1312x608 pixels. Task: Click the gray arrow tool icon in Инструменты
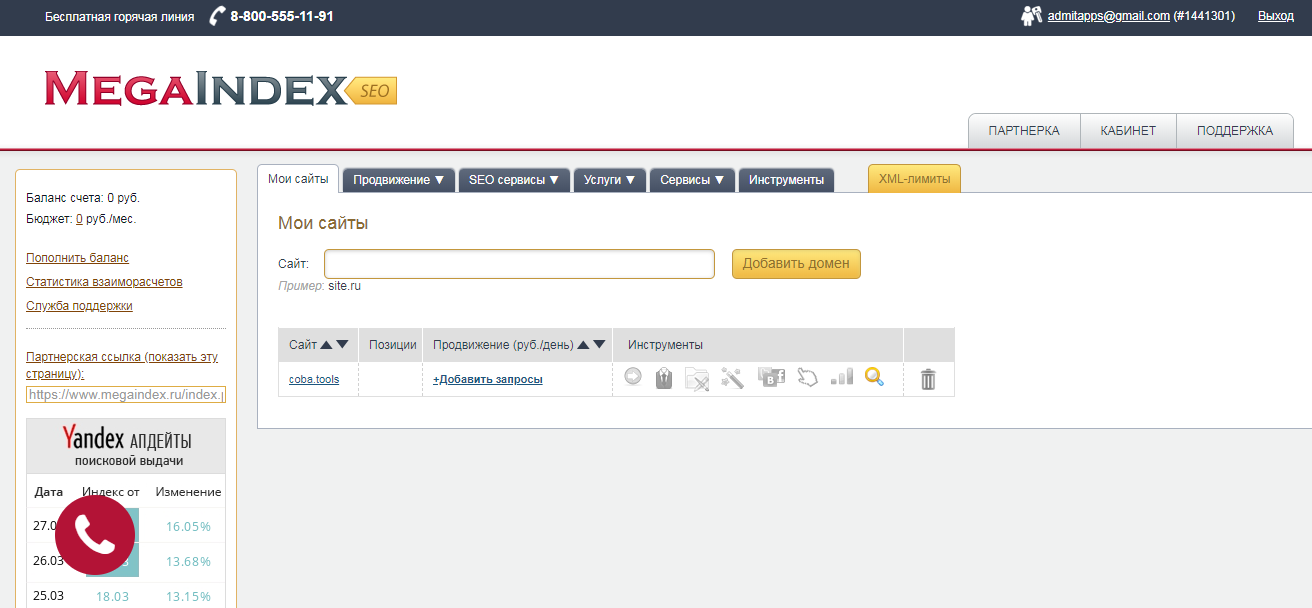[x=632, y=379]
